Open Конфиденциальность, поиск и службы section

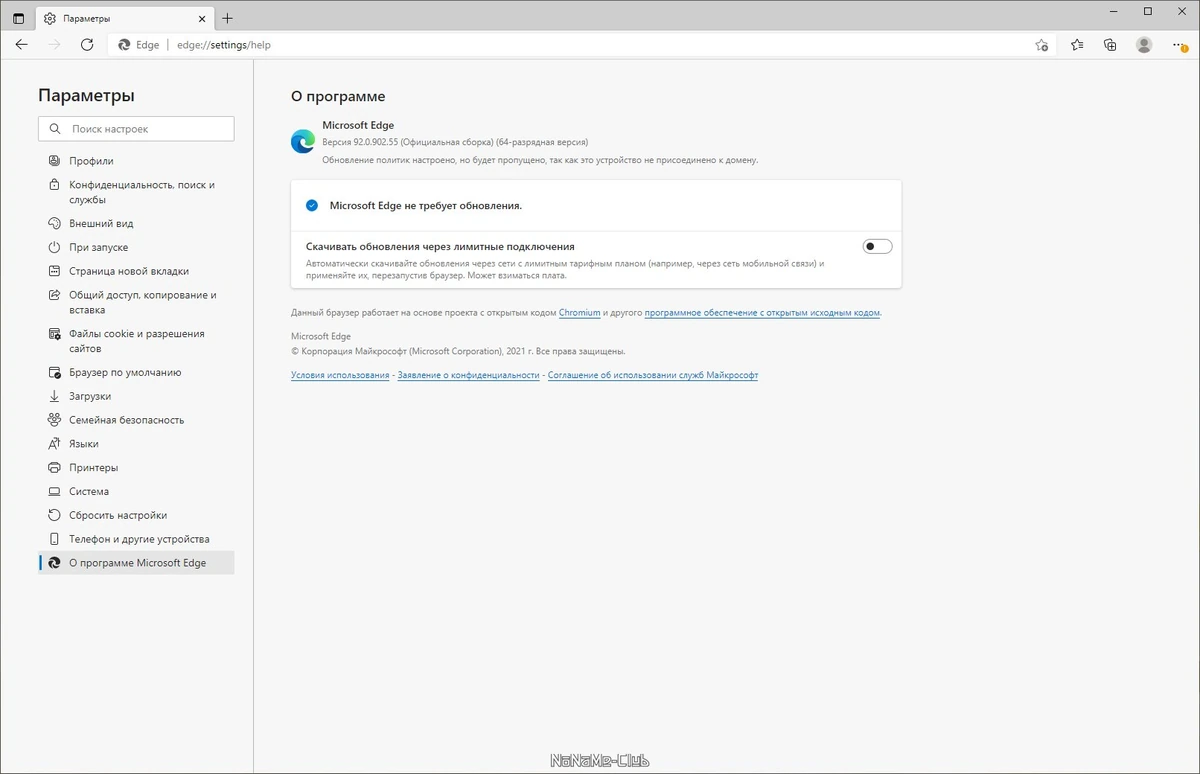(136, 192)
